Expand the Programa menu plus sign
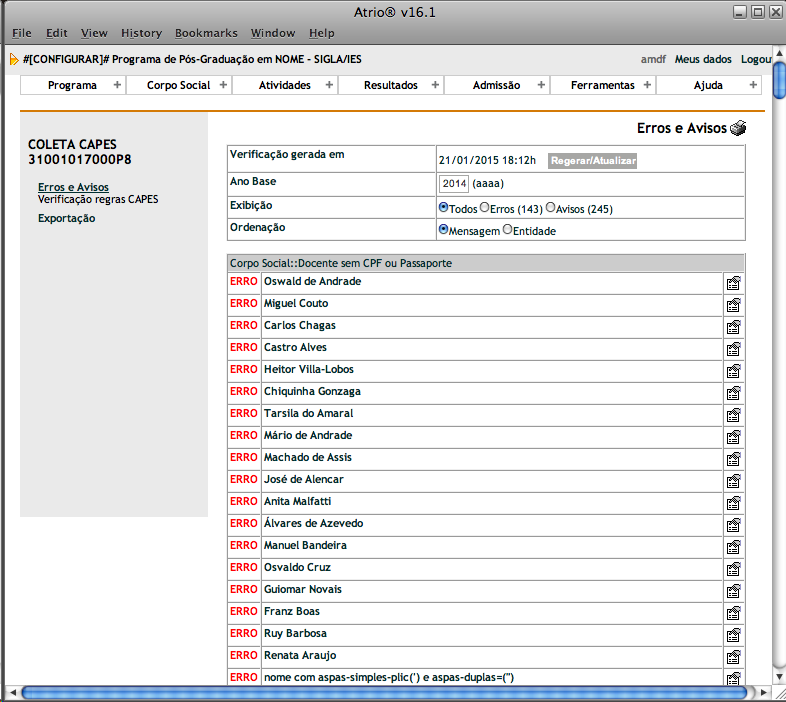 pyautogui.click(x=117, y=85)
